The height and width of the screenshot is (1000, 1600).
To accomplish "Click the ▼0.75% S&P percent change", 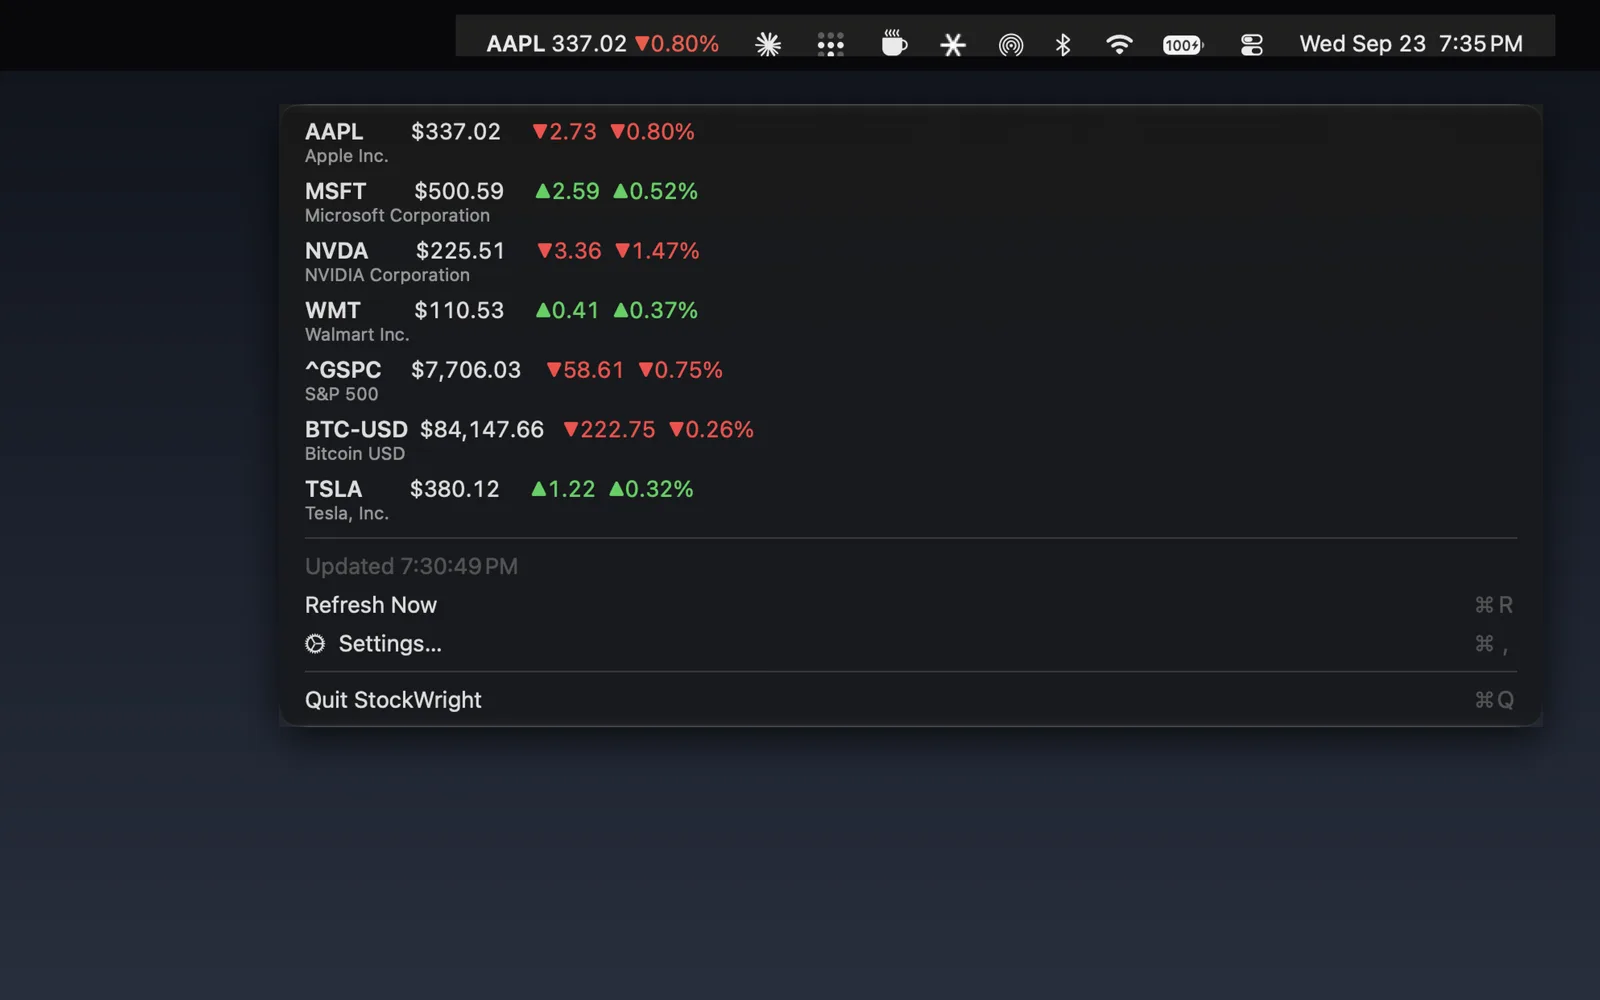I will coord(680,370).
